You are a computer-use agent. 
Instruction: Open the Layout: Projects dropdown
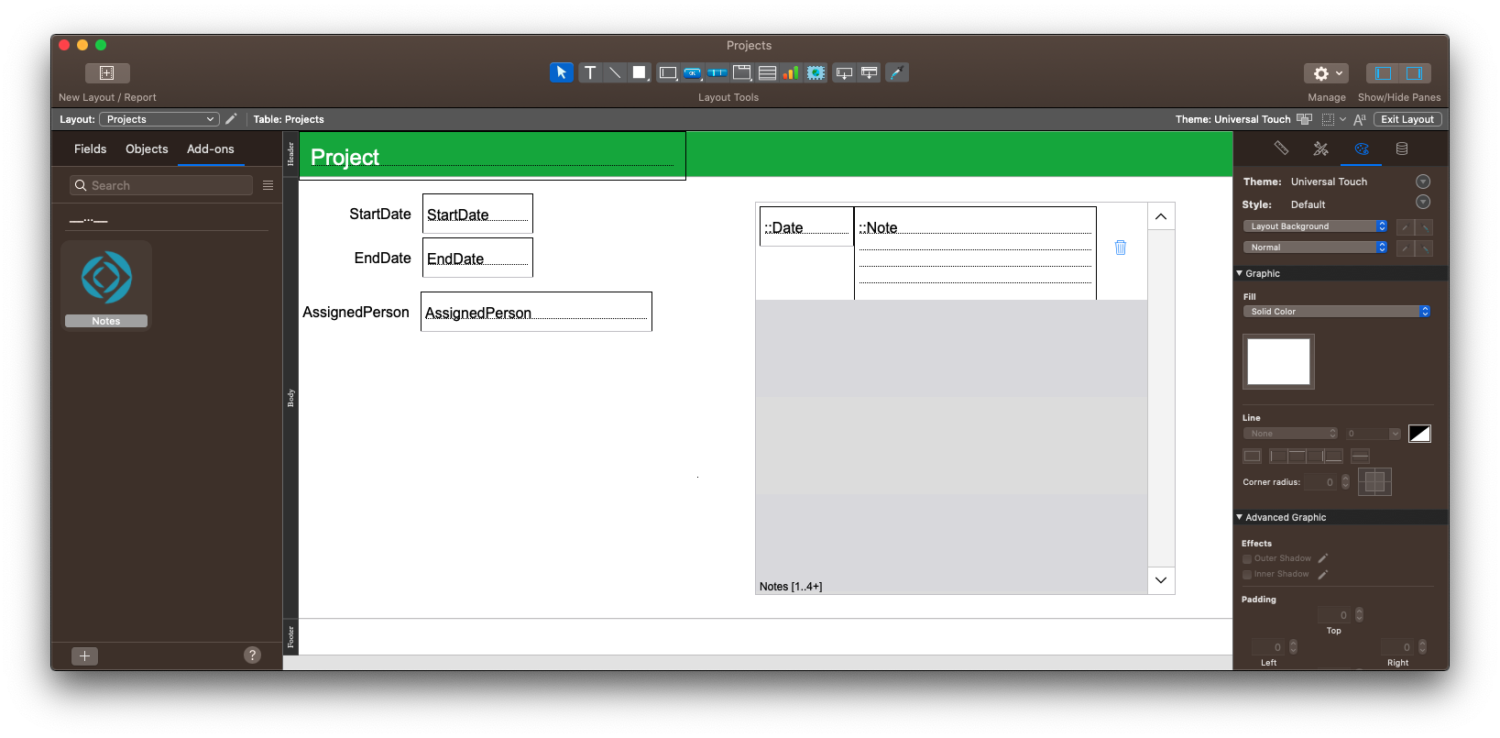[159, 119]
